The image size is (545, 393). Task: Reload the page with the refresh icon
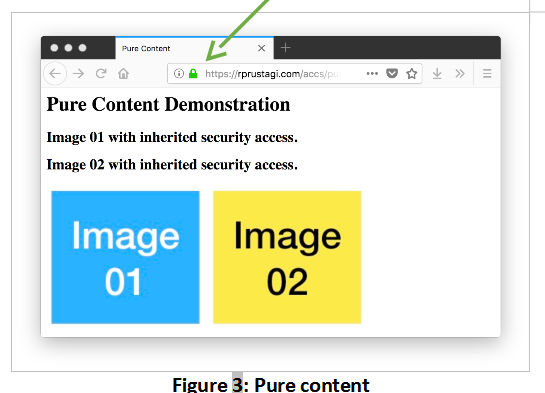pyautogui.click(x=101, y=73)
